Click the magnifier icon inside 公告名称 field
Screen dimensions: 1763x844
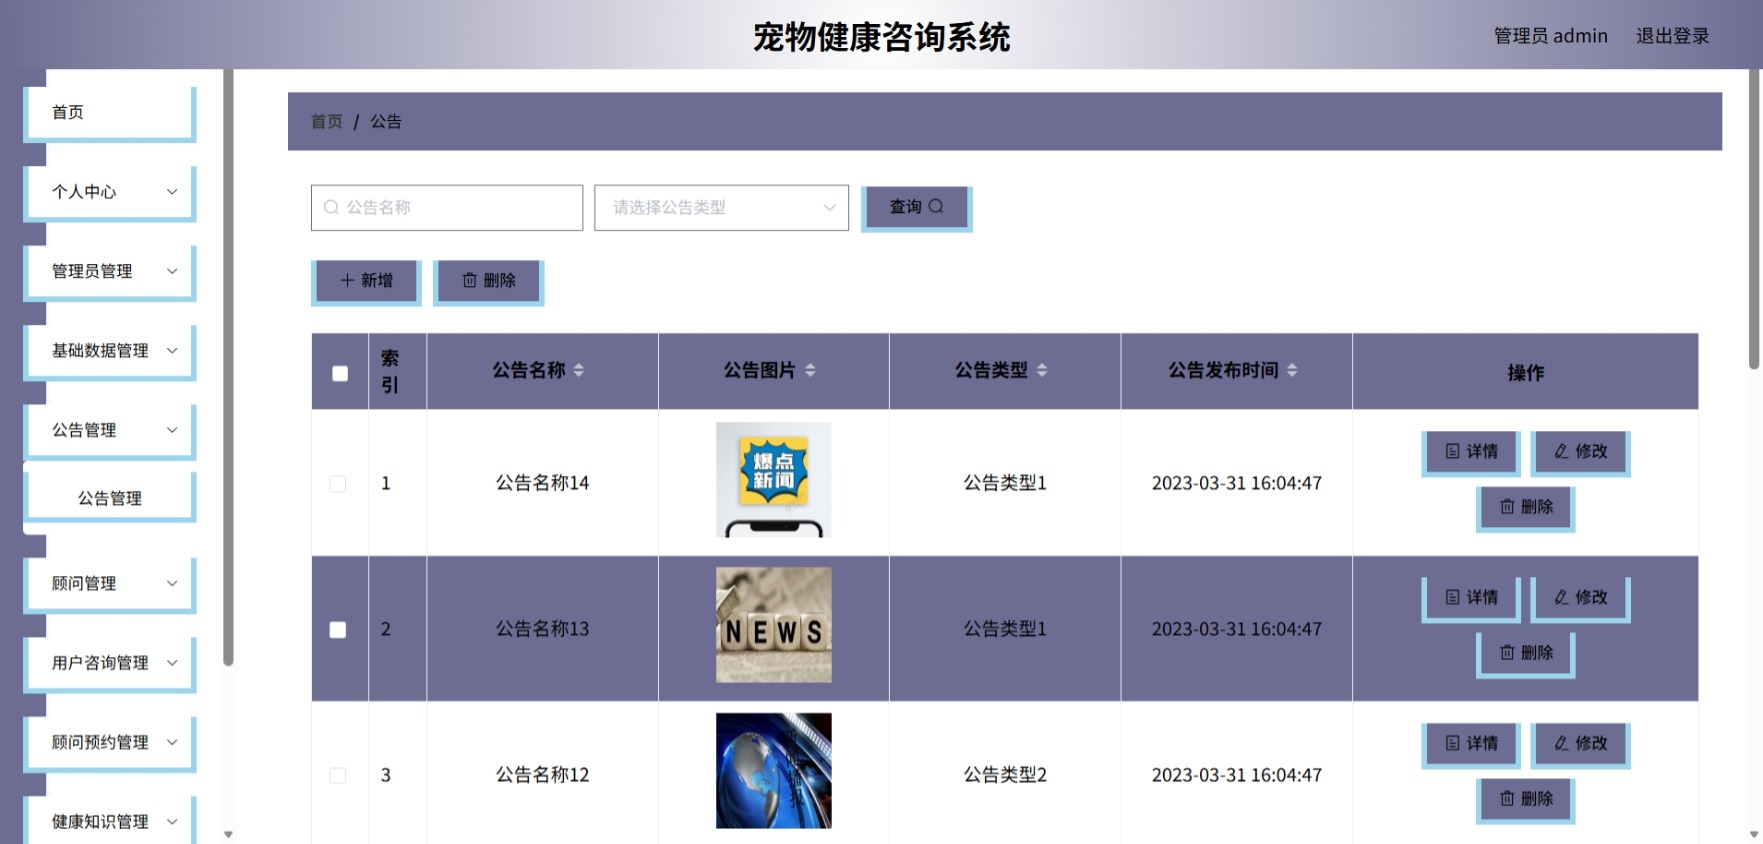pyautogui.click(x=331, y=207)
